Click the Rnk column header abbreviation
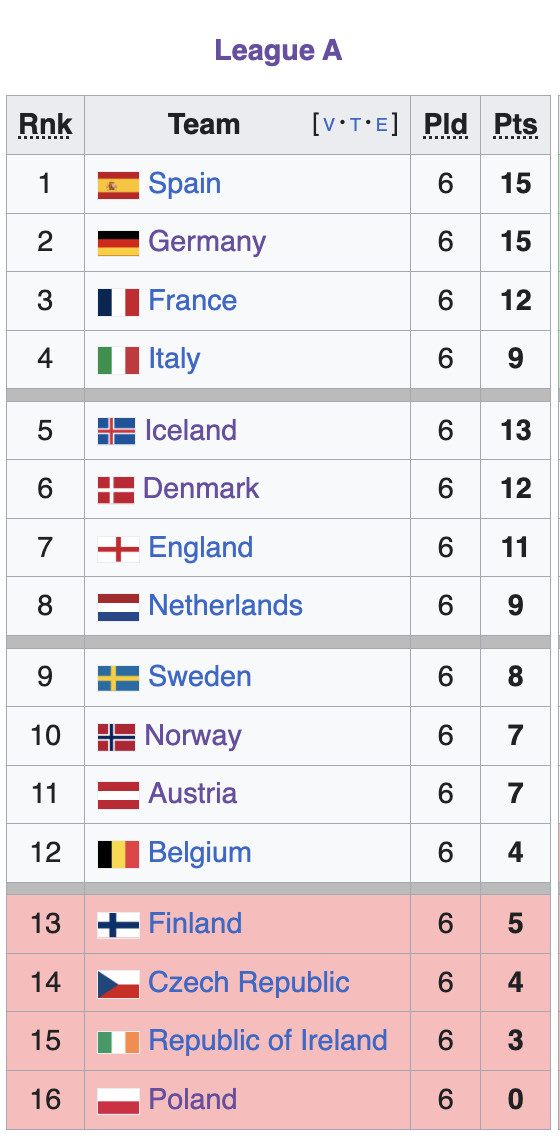 (45, 125)
